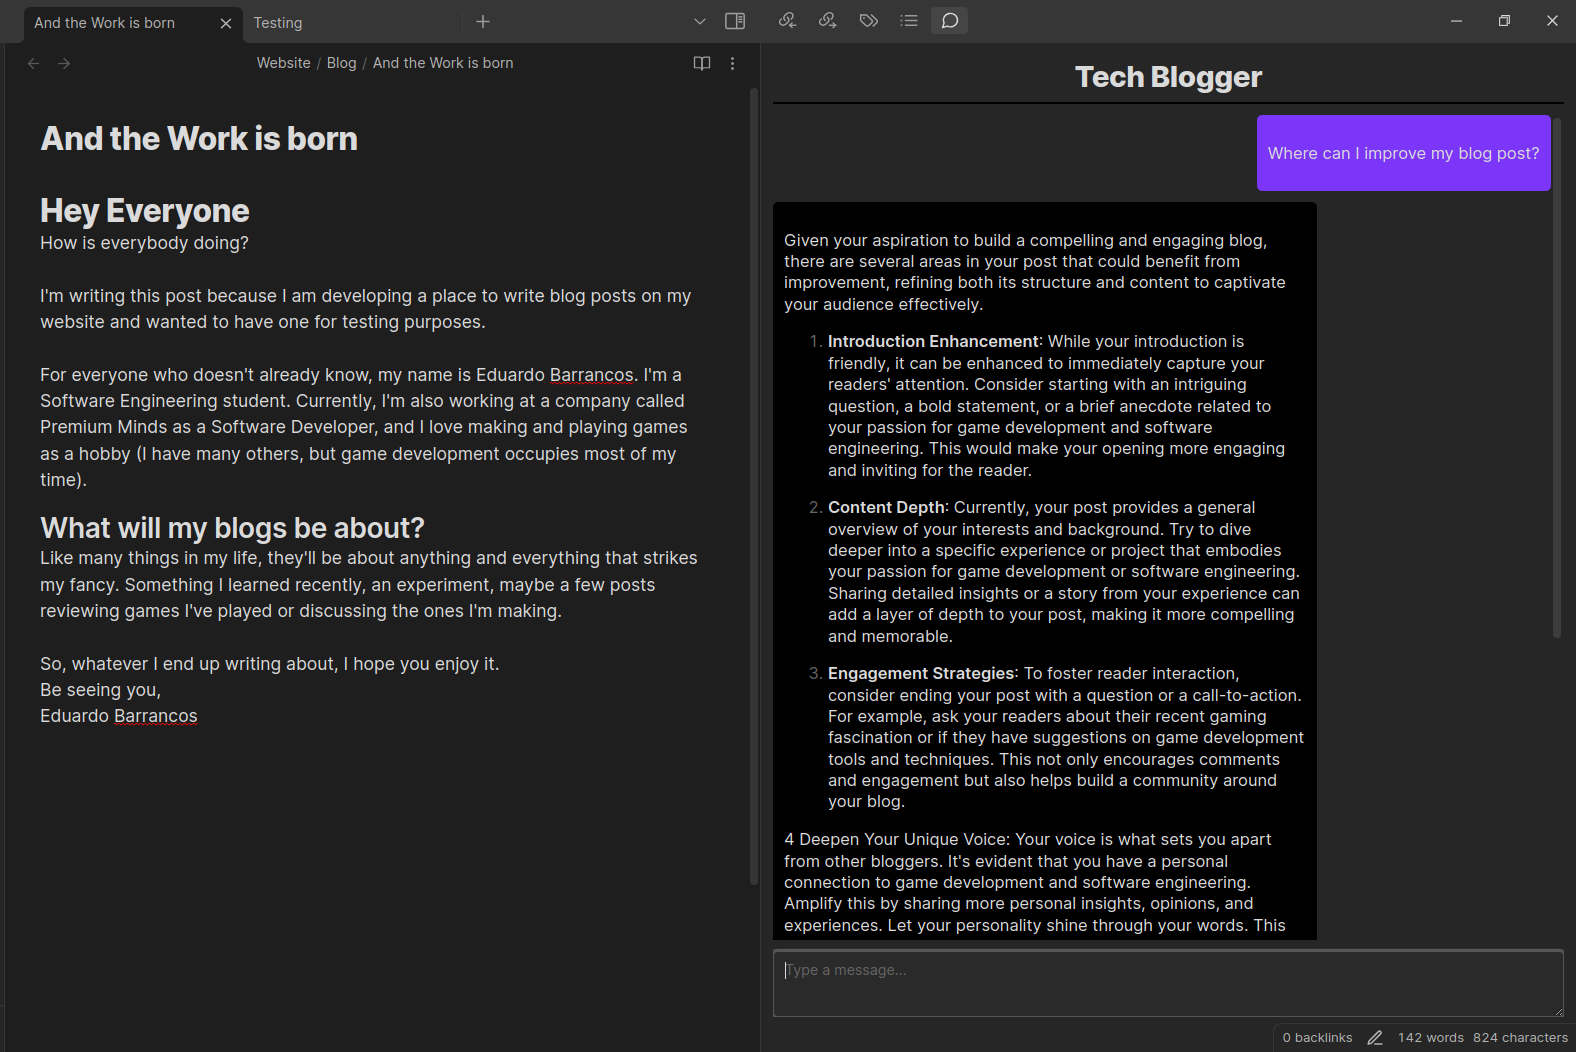
Task: Toggle the pencil edit mode status icon
Action: [x=1375, y=1038]
